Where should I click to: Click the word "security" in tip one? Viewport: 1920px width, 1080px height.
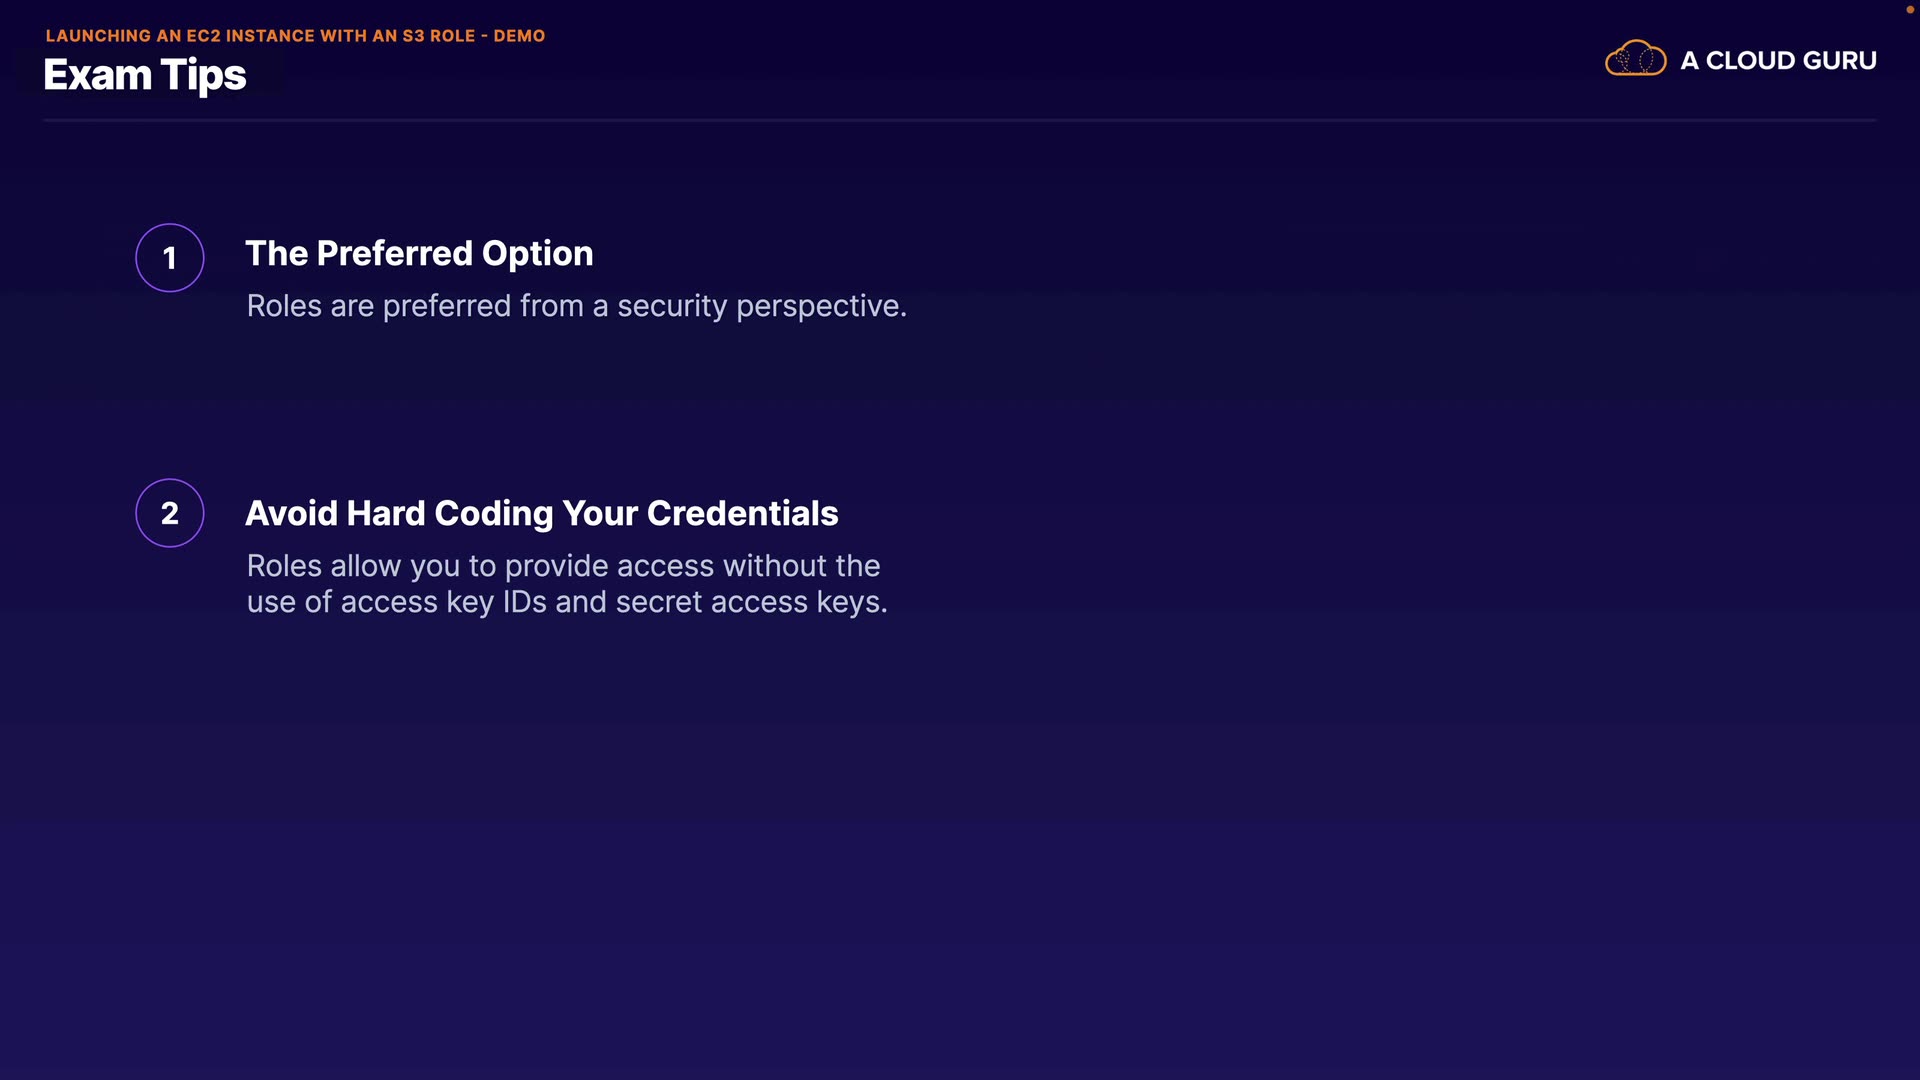[x=672, y=306]
